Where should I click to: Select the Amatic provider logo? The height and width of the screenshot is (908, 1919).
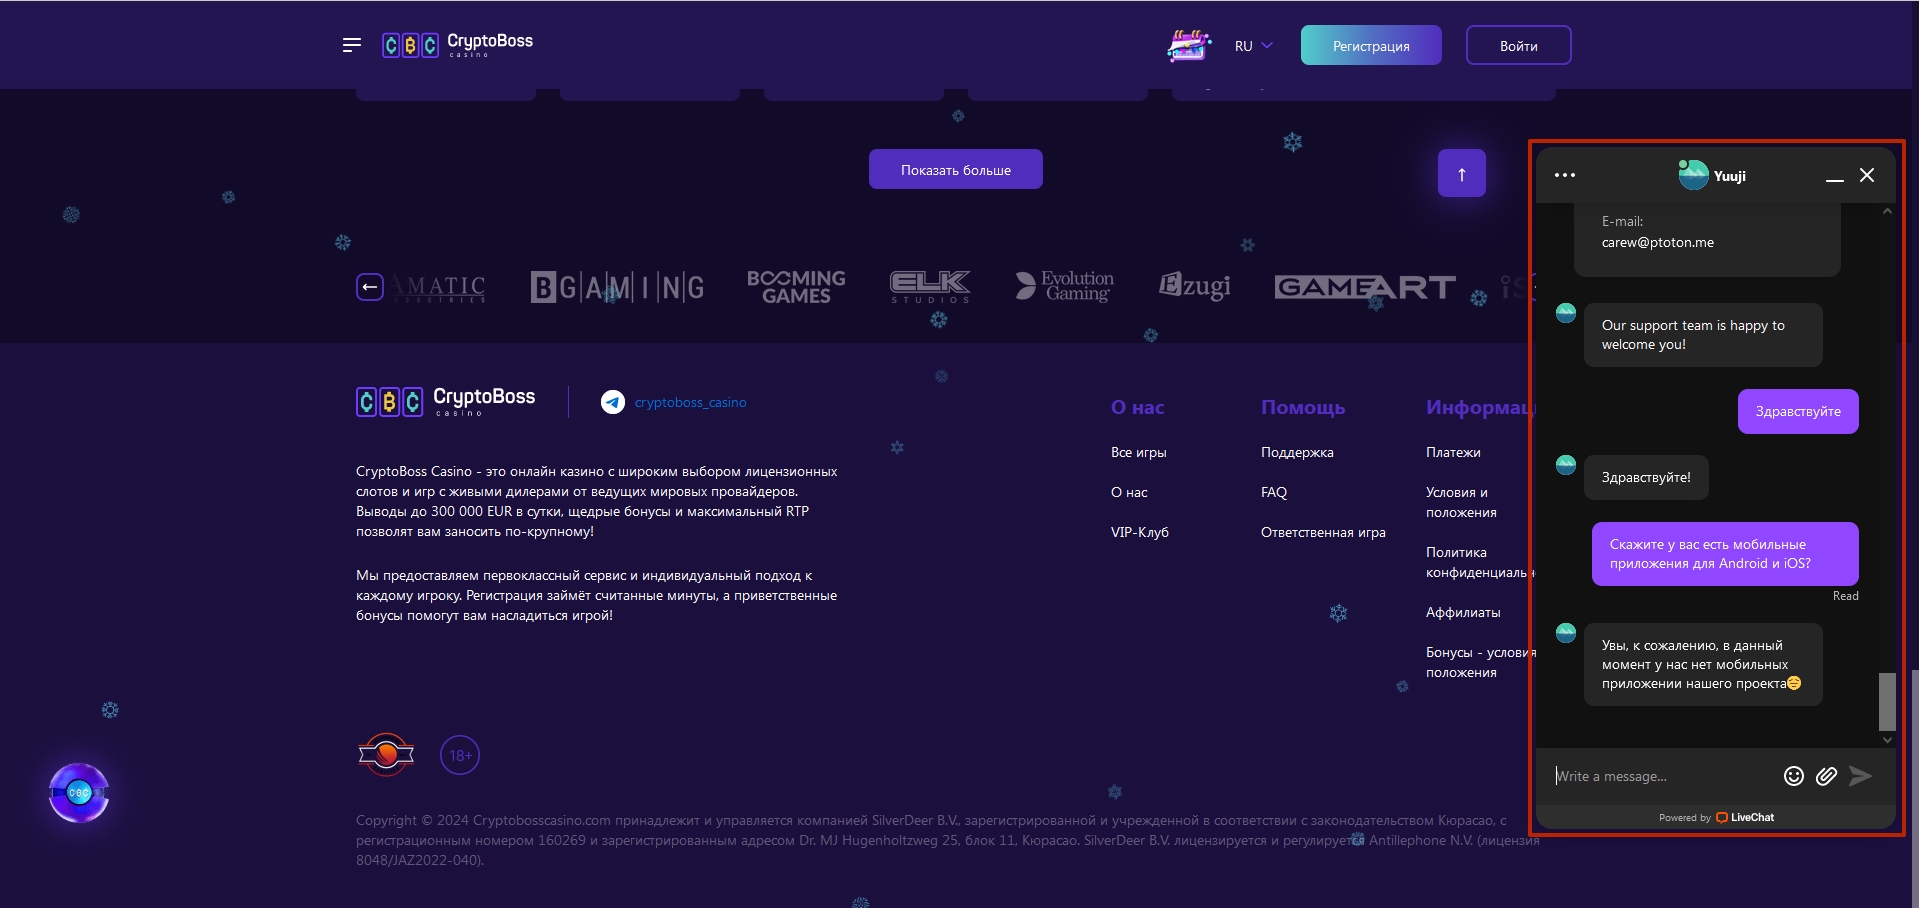[438, 288]
